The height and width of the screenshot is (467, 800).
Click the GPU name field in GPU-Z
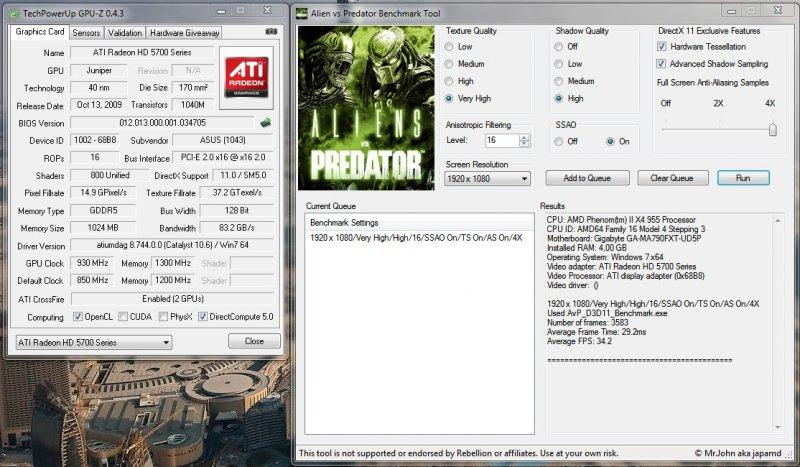coord(142,52)
